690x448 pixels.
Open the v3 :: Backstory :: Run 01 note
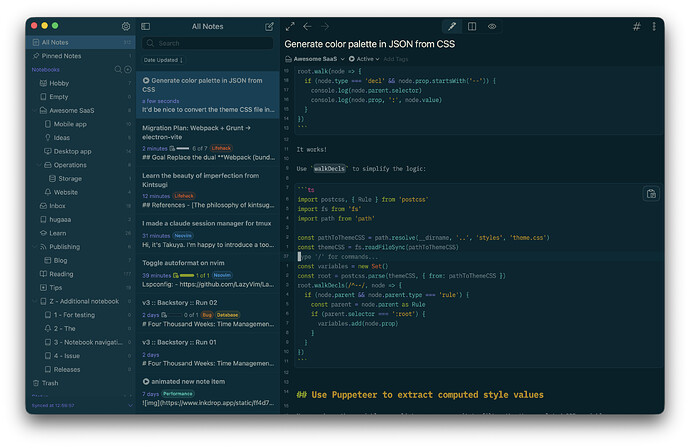pos(208,353)
